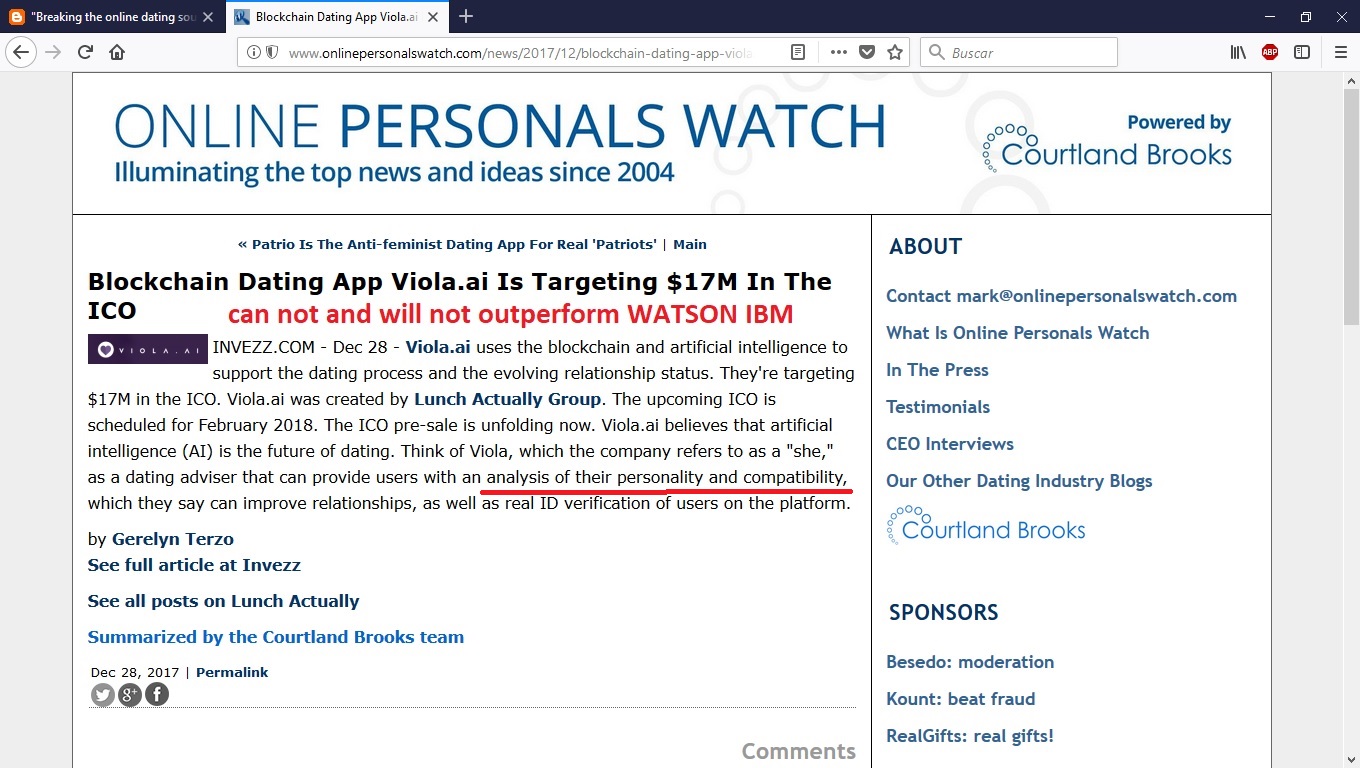The width and height of the screenshot is (1360, 768).
Task: Toggle the sidebar view icon
Action: (1302, 52)
